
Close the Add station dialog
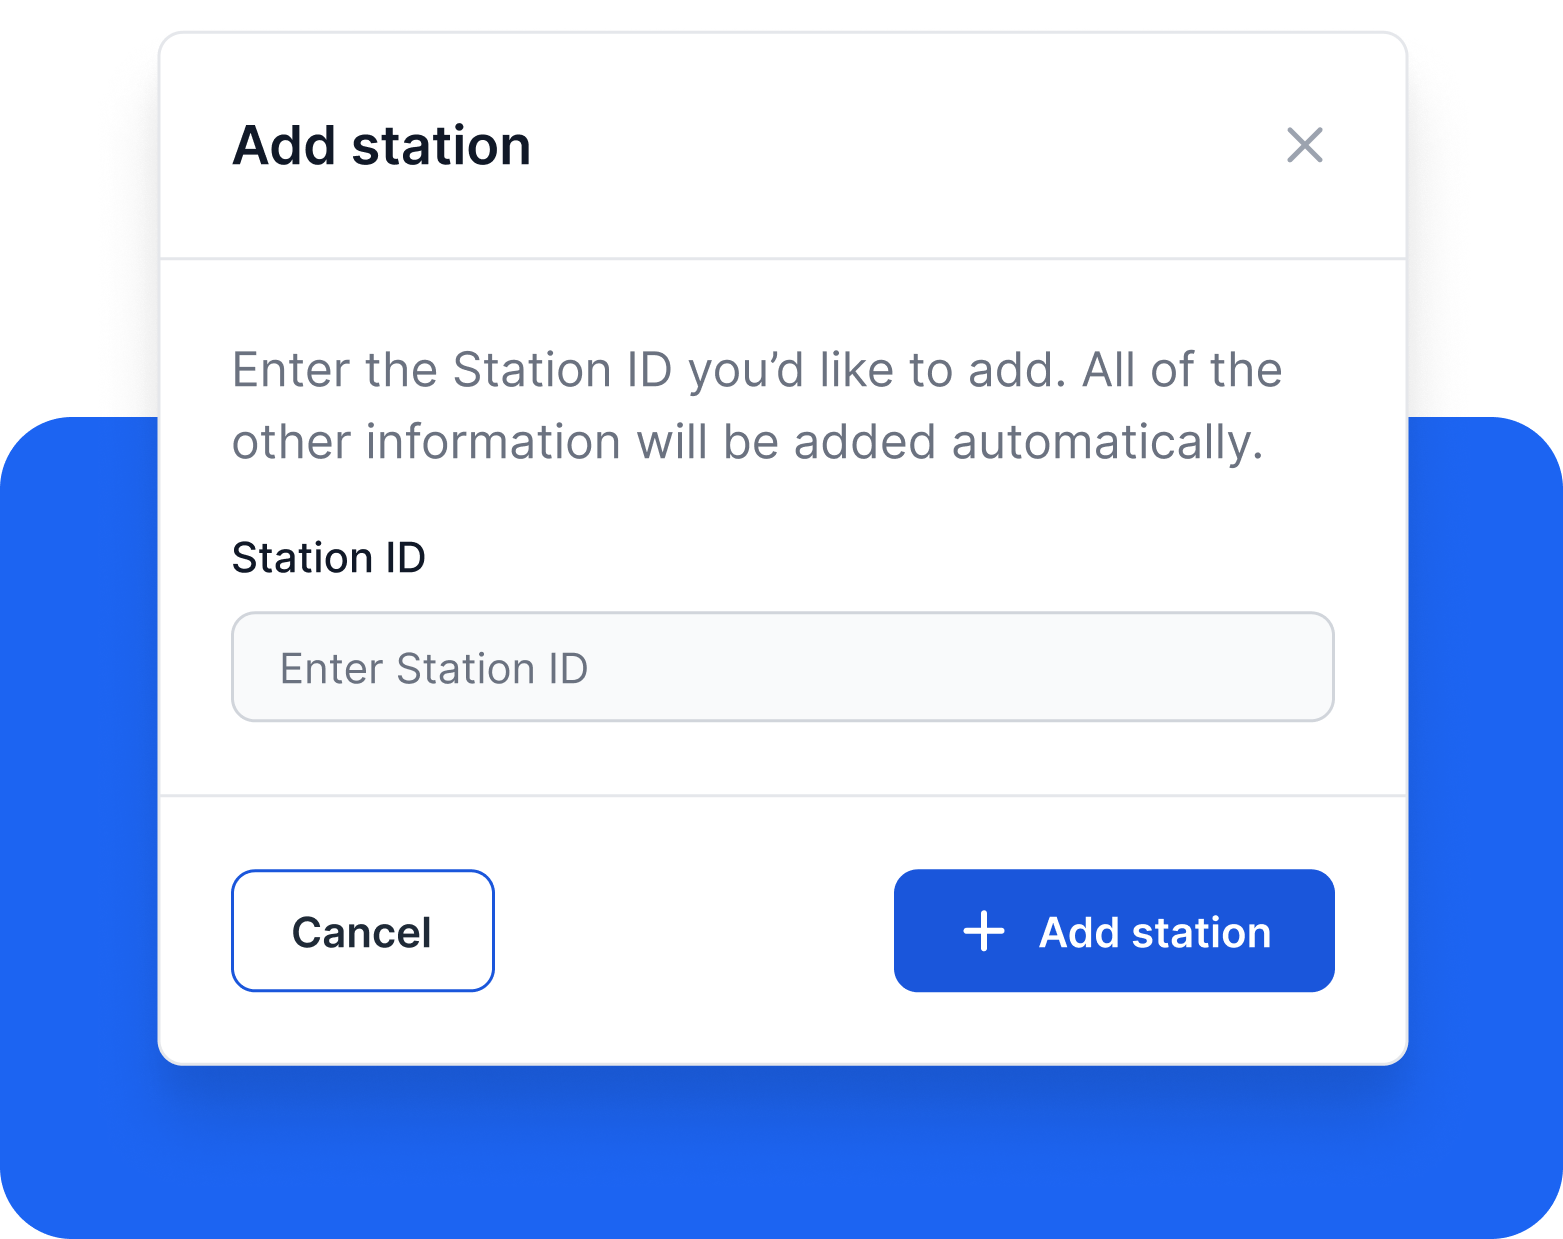1304,145
